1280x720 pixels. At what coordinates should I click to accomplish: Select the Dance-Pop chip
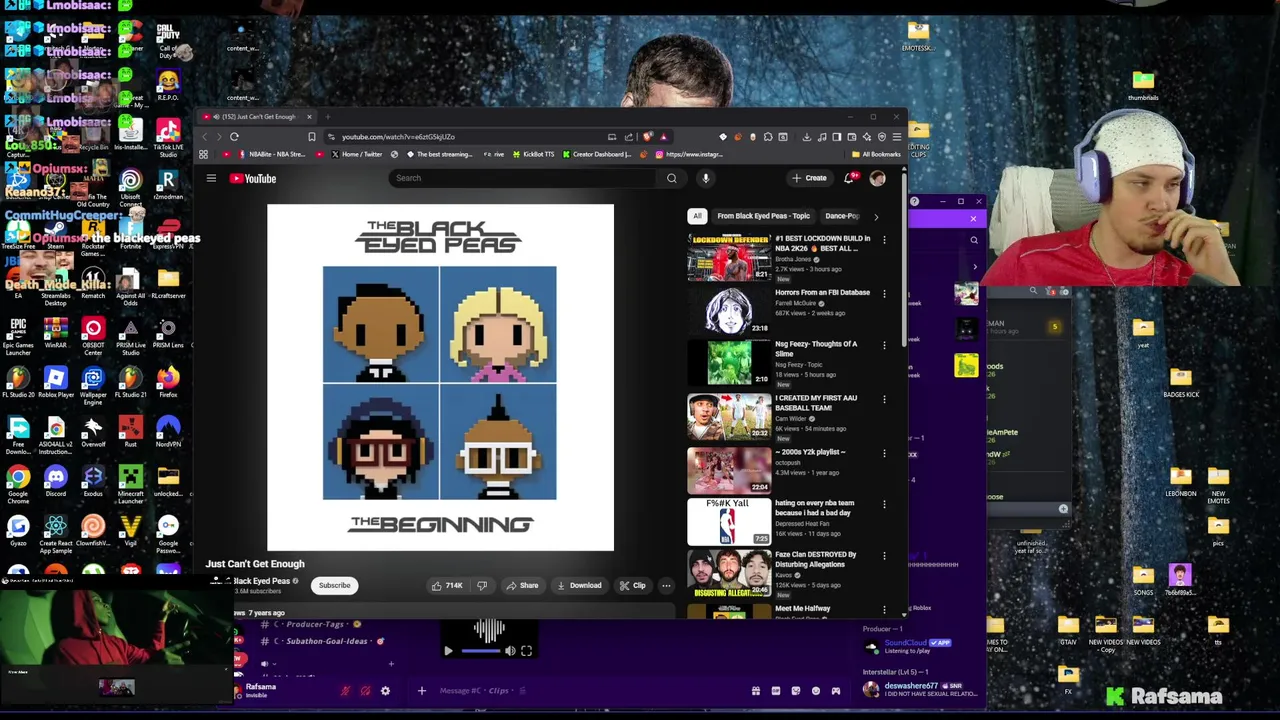(x=842, y=216)
